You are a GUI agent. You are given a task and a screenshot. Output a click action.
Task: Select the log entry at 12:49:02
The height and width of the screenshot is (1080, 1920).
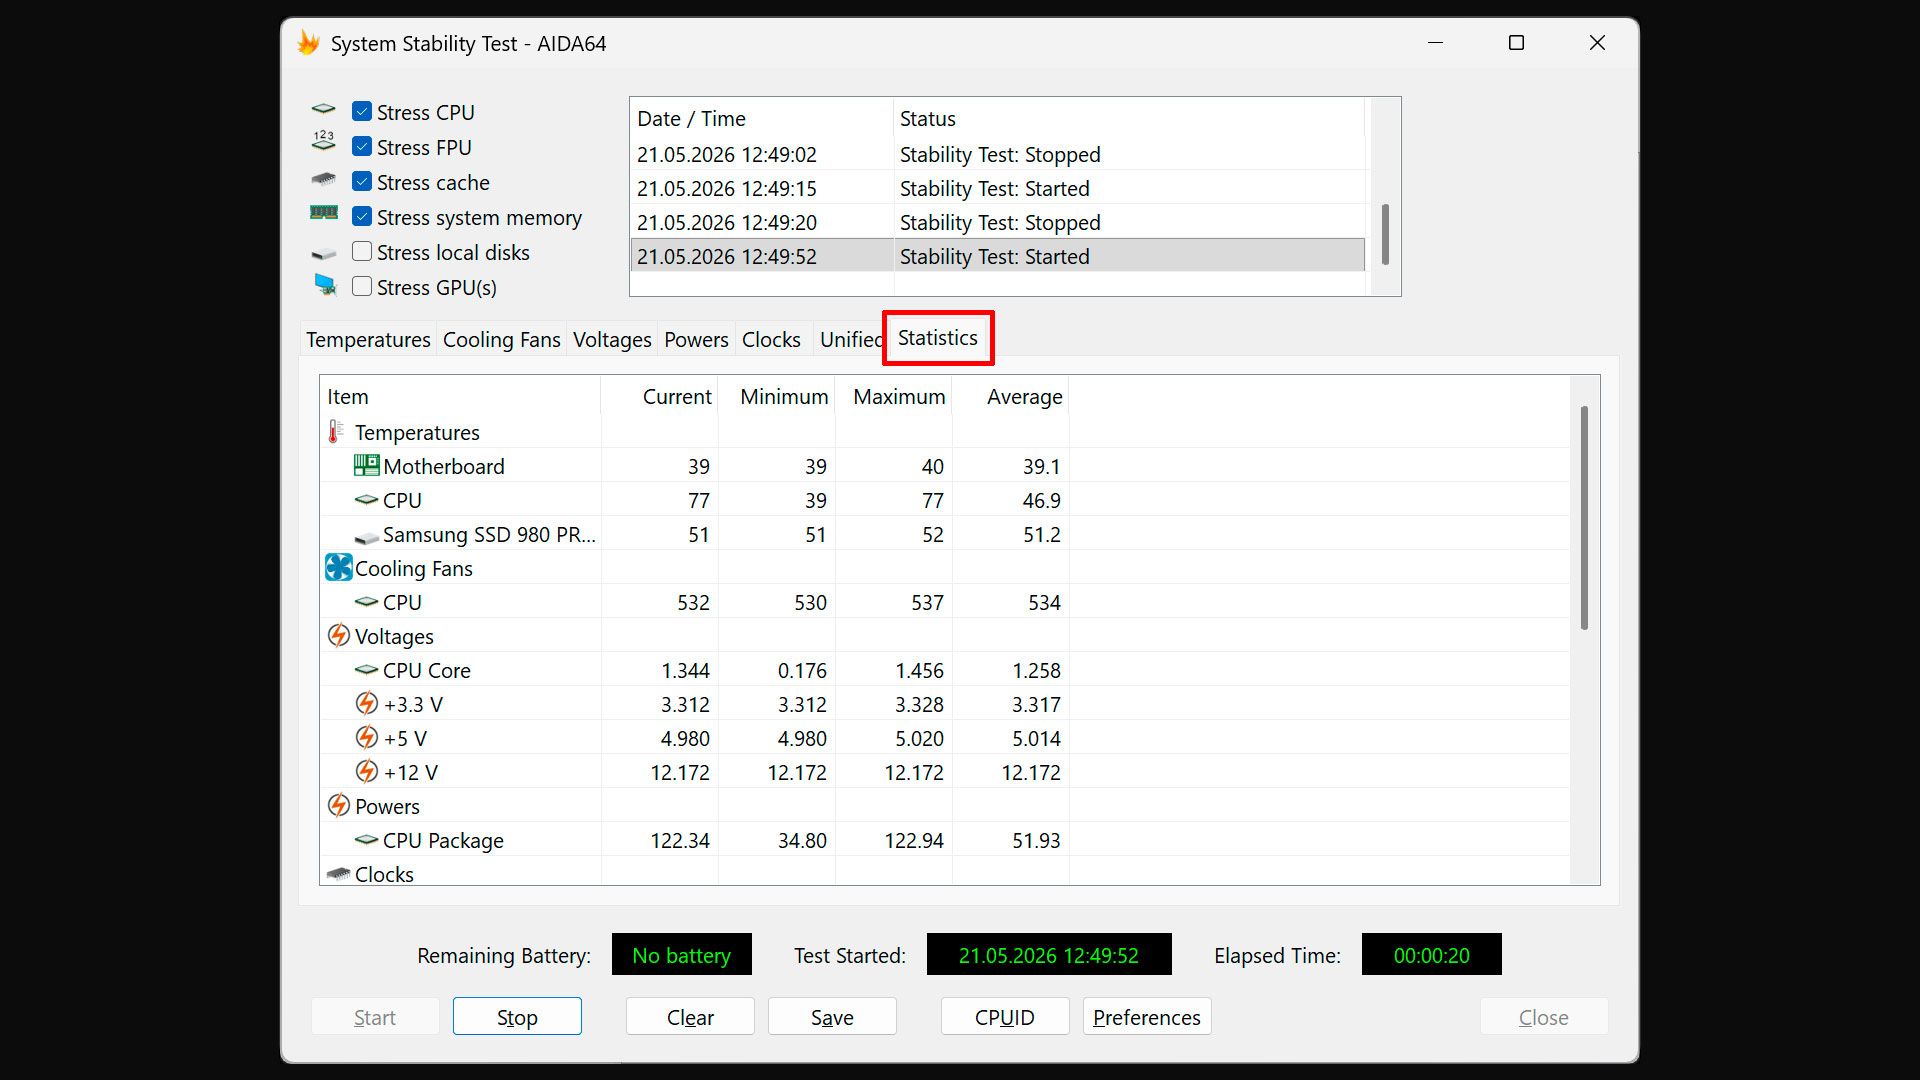tap(997, 154)
